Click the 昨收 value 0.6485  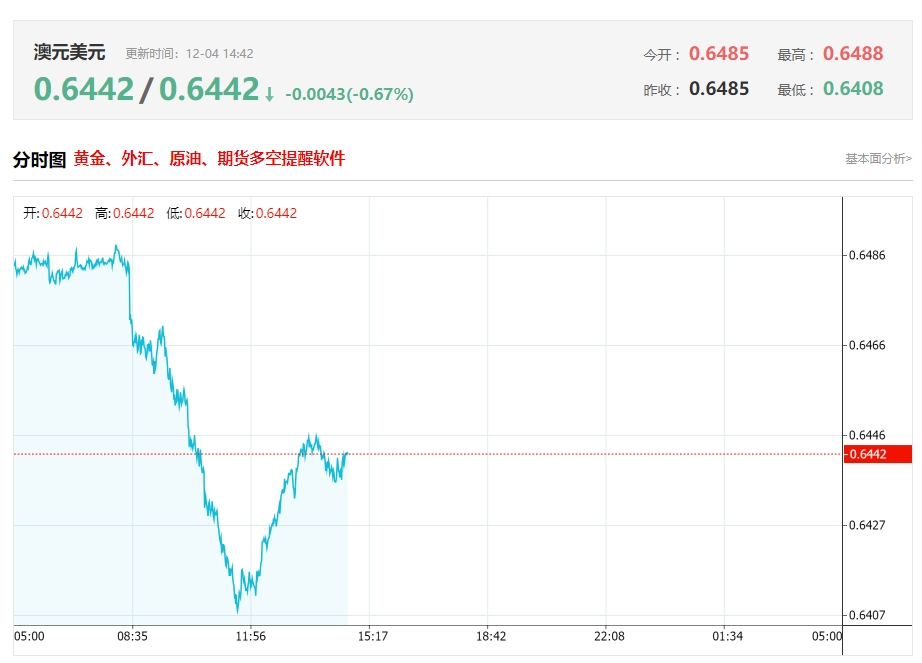pos(718,89)
